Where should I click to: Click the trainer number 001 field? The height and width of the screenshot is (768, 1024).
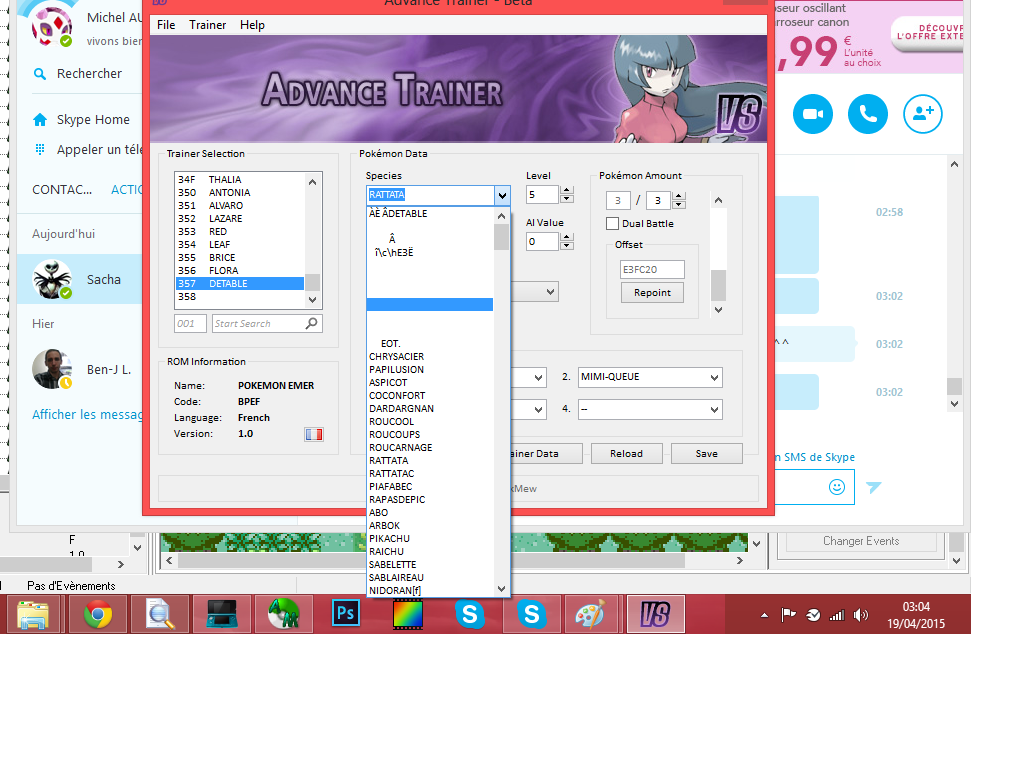point(190,323)
